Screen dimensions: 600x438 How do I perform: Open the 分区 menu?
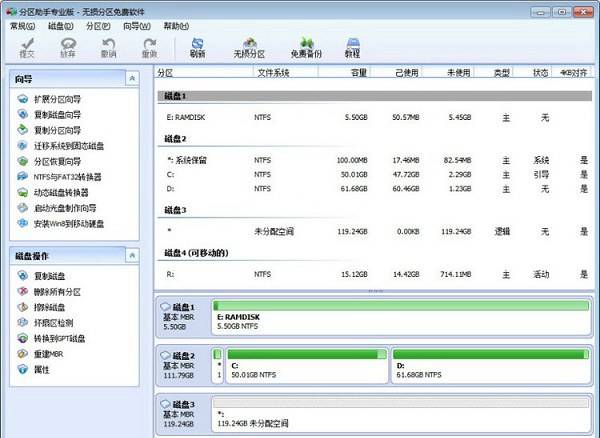[98, 26]
